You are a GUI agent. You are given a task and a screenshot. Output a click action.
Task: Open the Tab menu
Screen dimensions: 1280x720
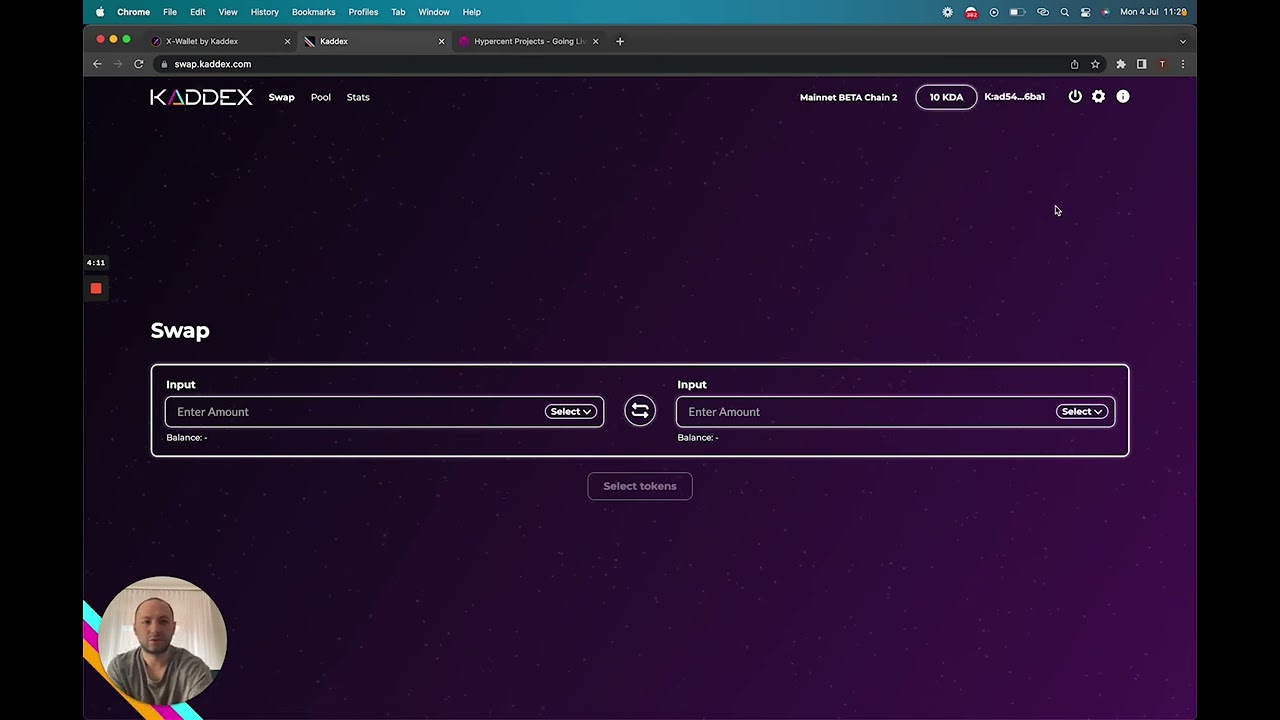398,12
